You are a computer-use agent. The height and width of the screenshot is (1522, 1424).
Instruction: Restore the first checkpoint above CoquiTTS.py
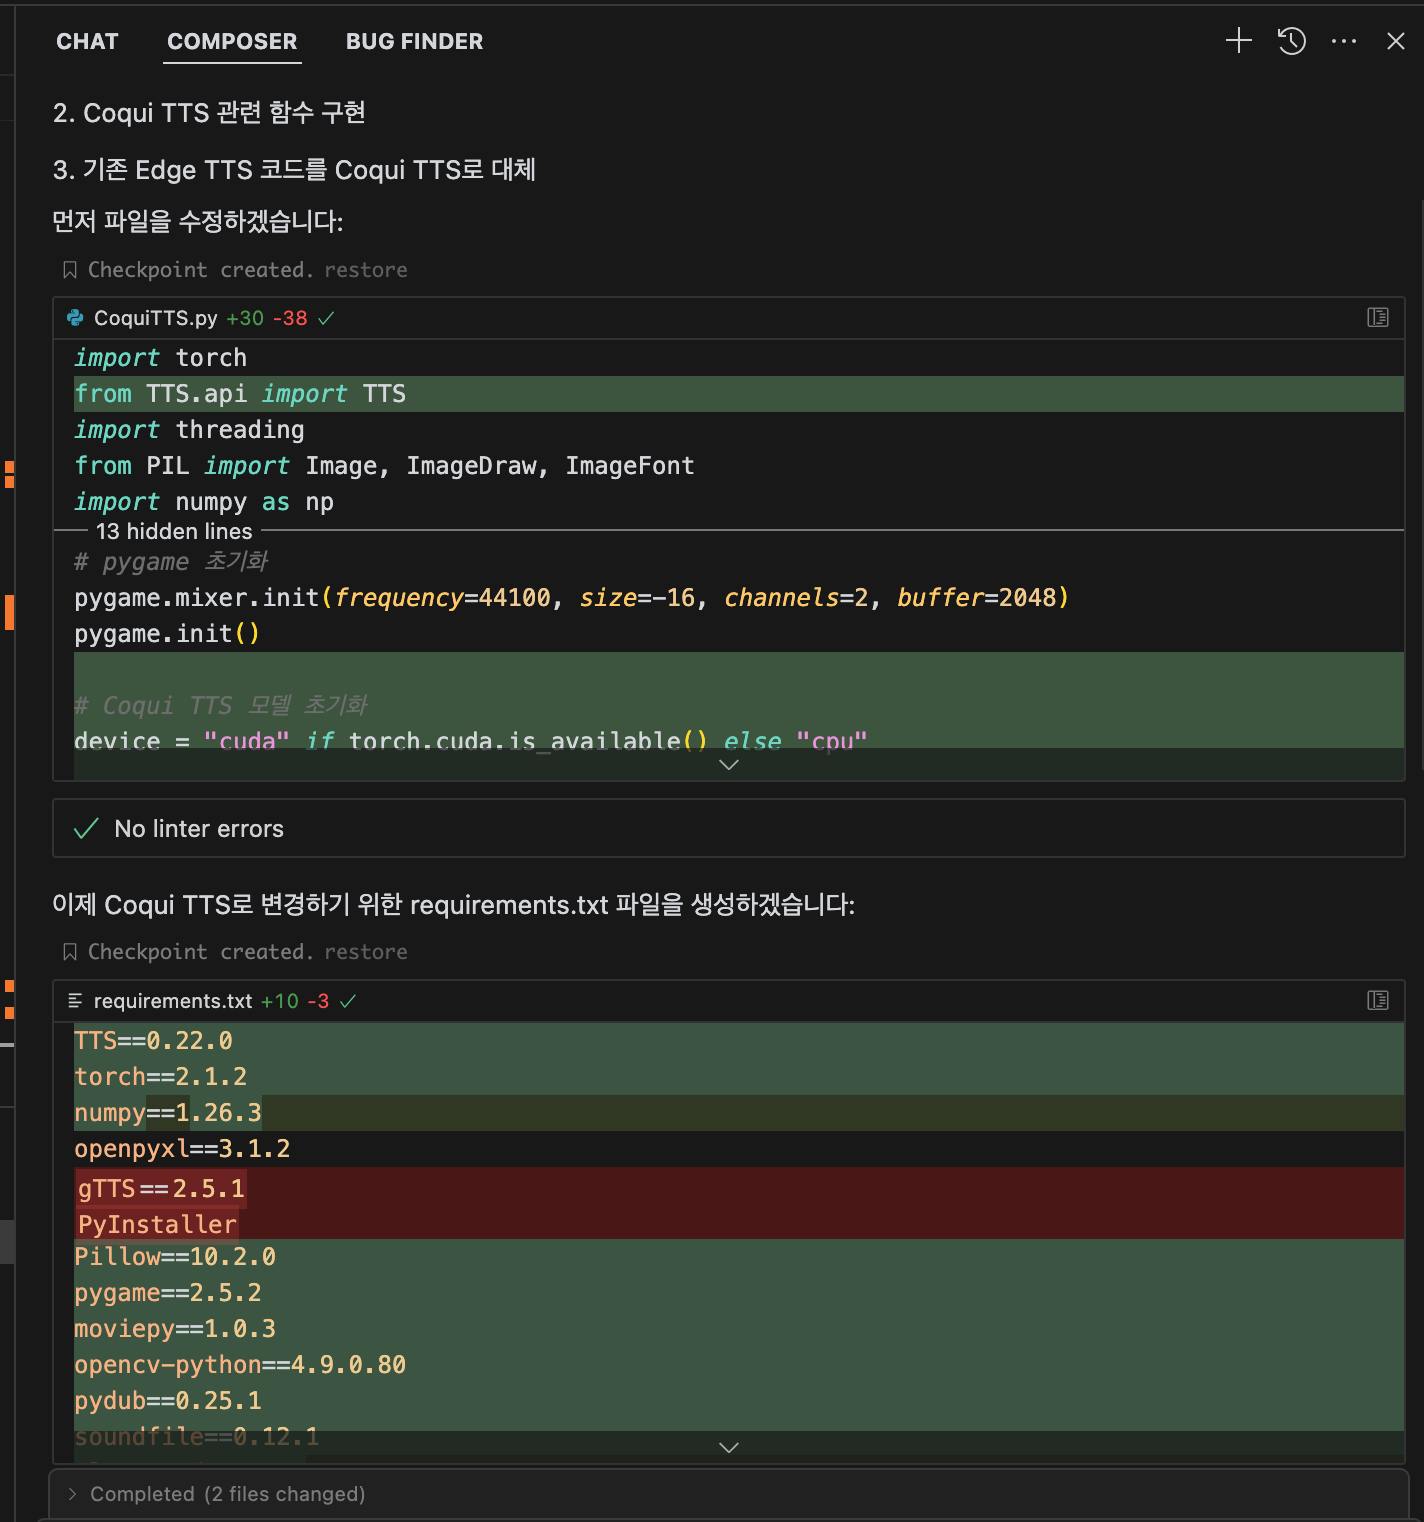(365, 270)
